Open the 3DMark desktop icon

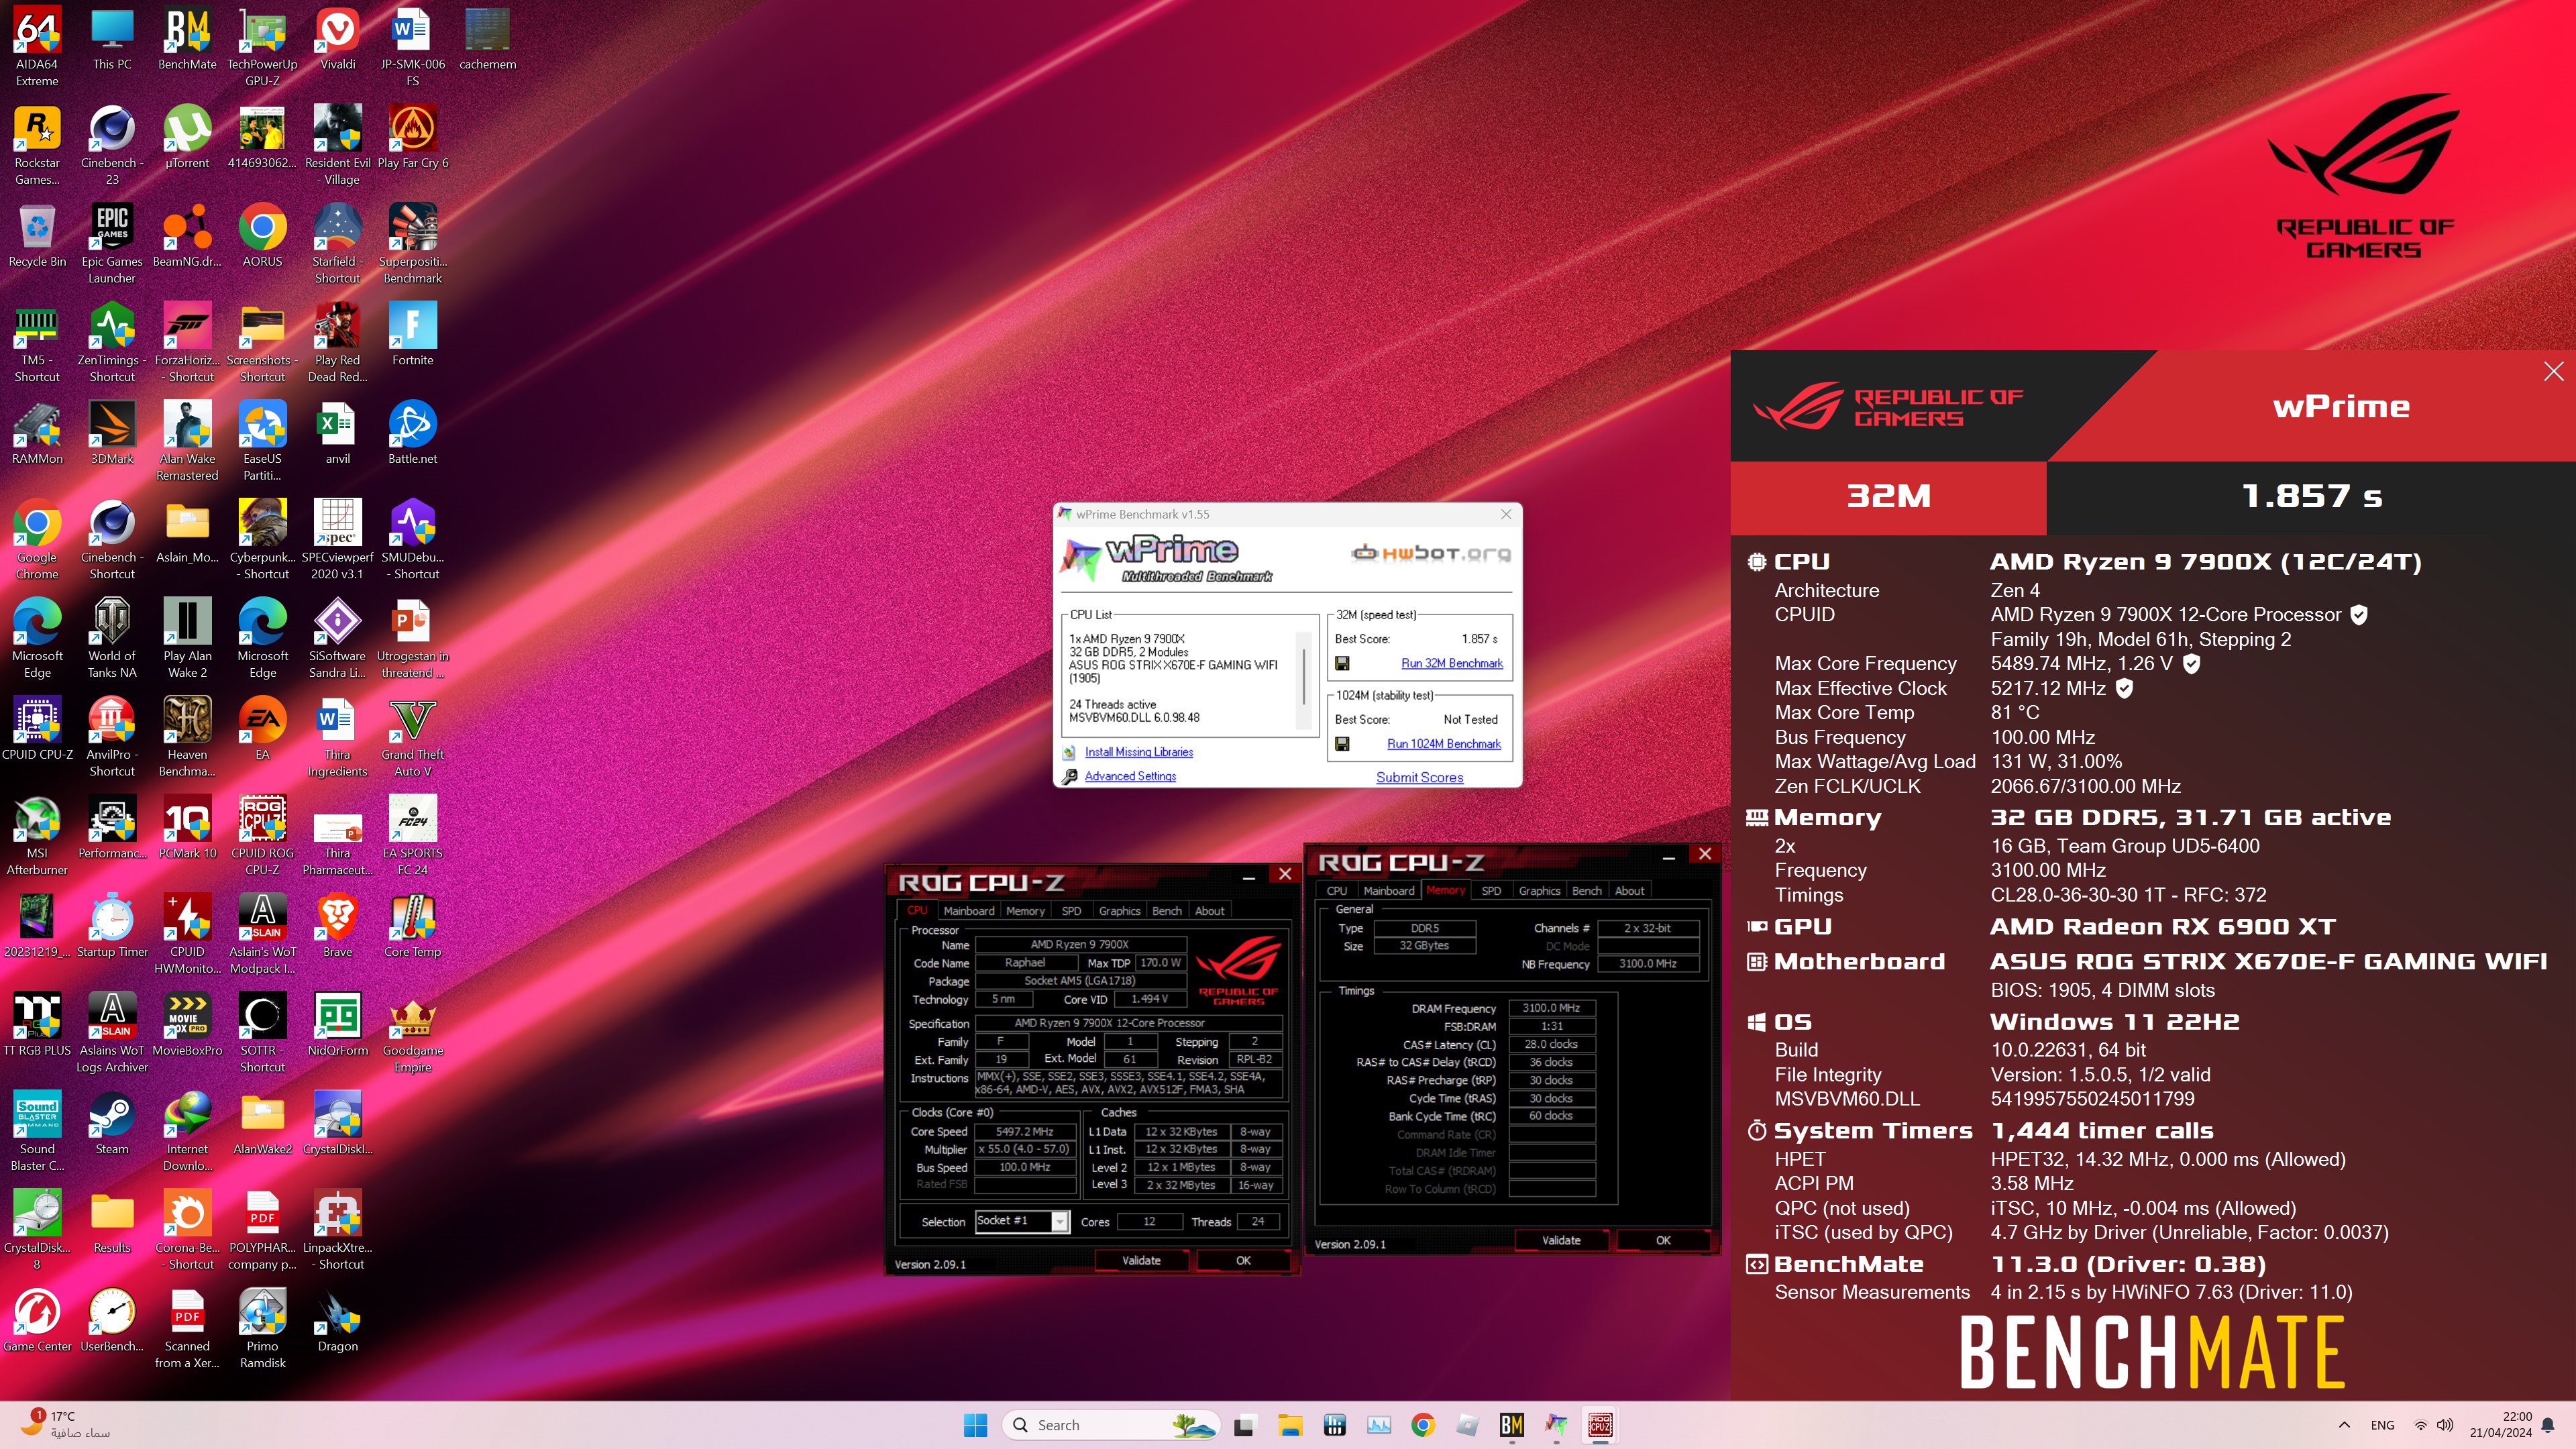tap(112, 433)
